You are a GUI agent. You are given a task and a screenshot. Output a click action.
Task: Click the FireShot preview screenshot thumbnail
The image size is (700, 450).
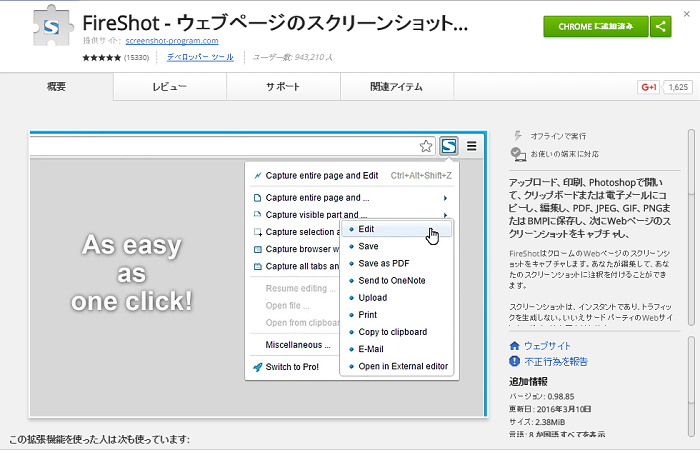[258, 274]
